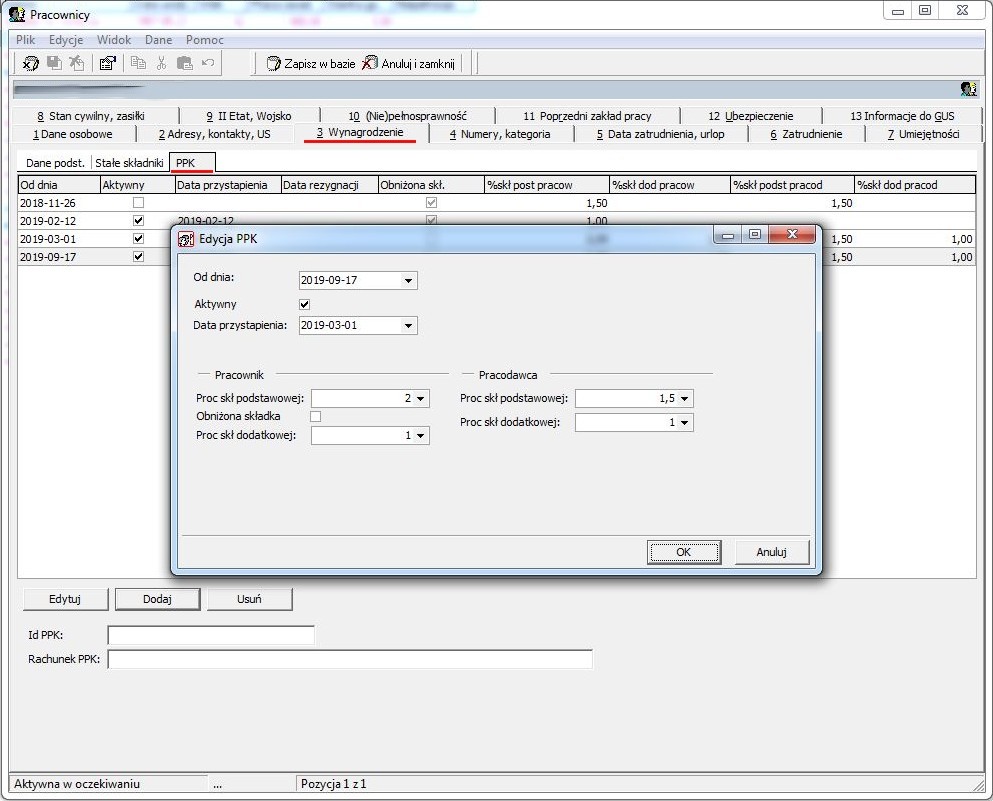Viewport: 993px width, 801px height.
Task: Click the Edycja PPK dialog title icon
Action: (x=186, y=239)
